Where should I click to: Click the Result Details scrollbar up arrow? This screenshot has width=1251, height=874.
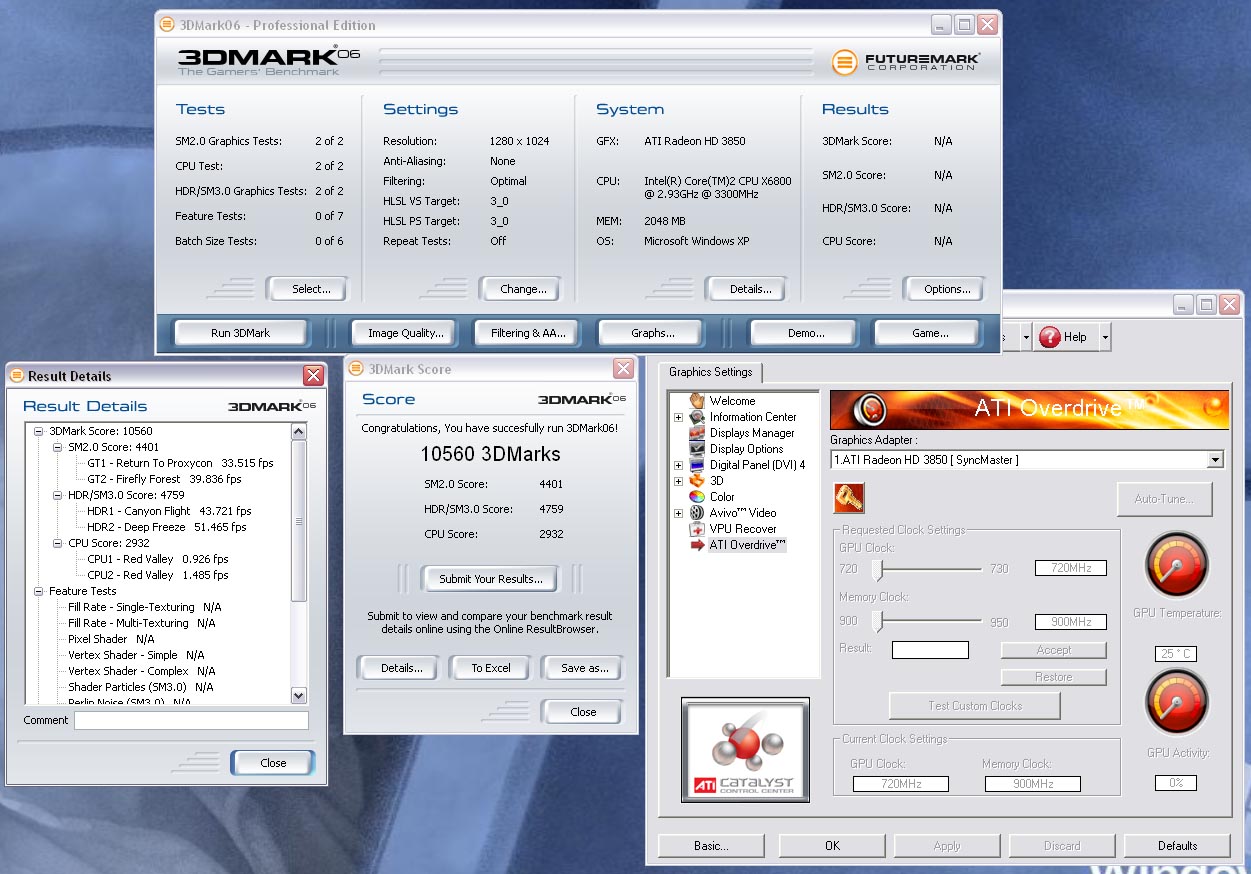coord(298,432)
